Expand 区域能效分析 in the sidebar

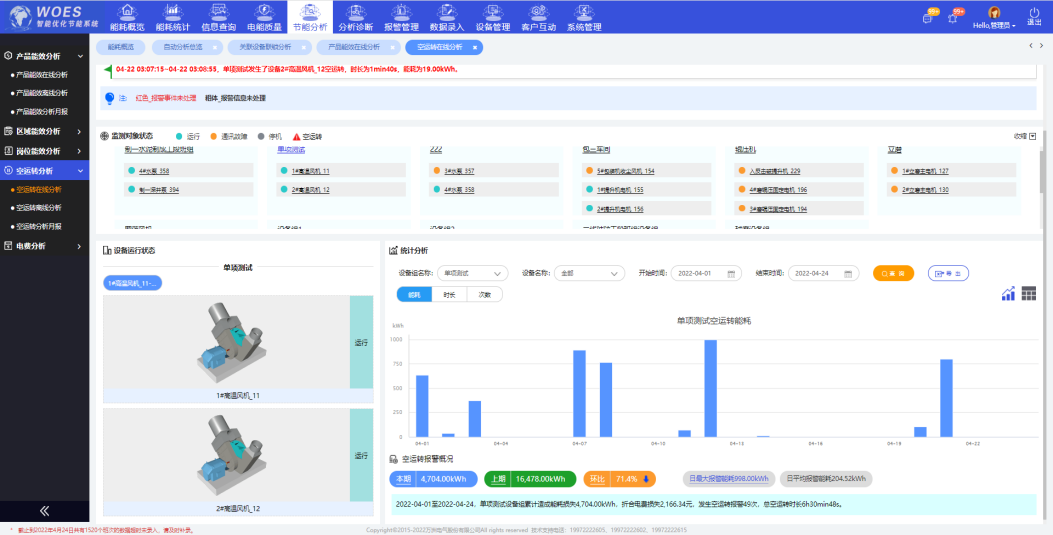44,131
